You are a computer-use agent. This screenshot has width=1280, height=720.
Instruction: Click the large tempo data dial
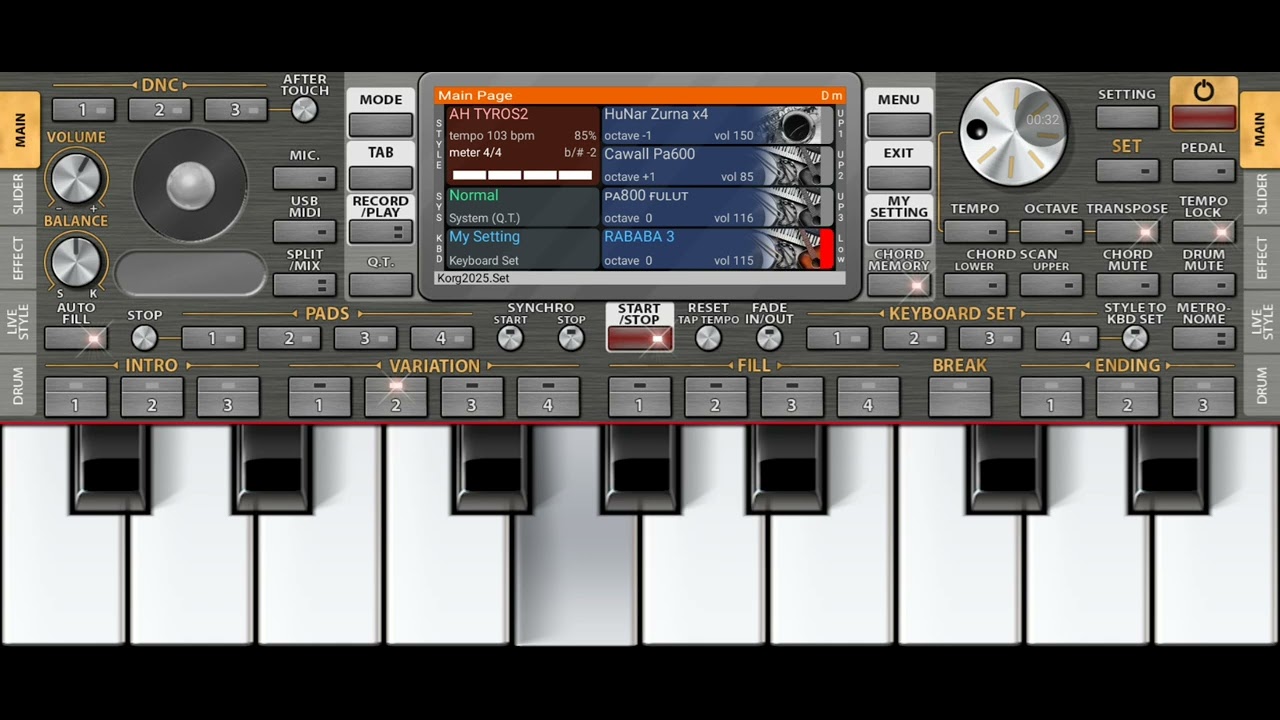(1012, 132)
